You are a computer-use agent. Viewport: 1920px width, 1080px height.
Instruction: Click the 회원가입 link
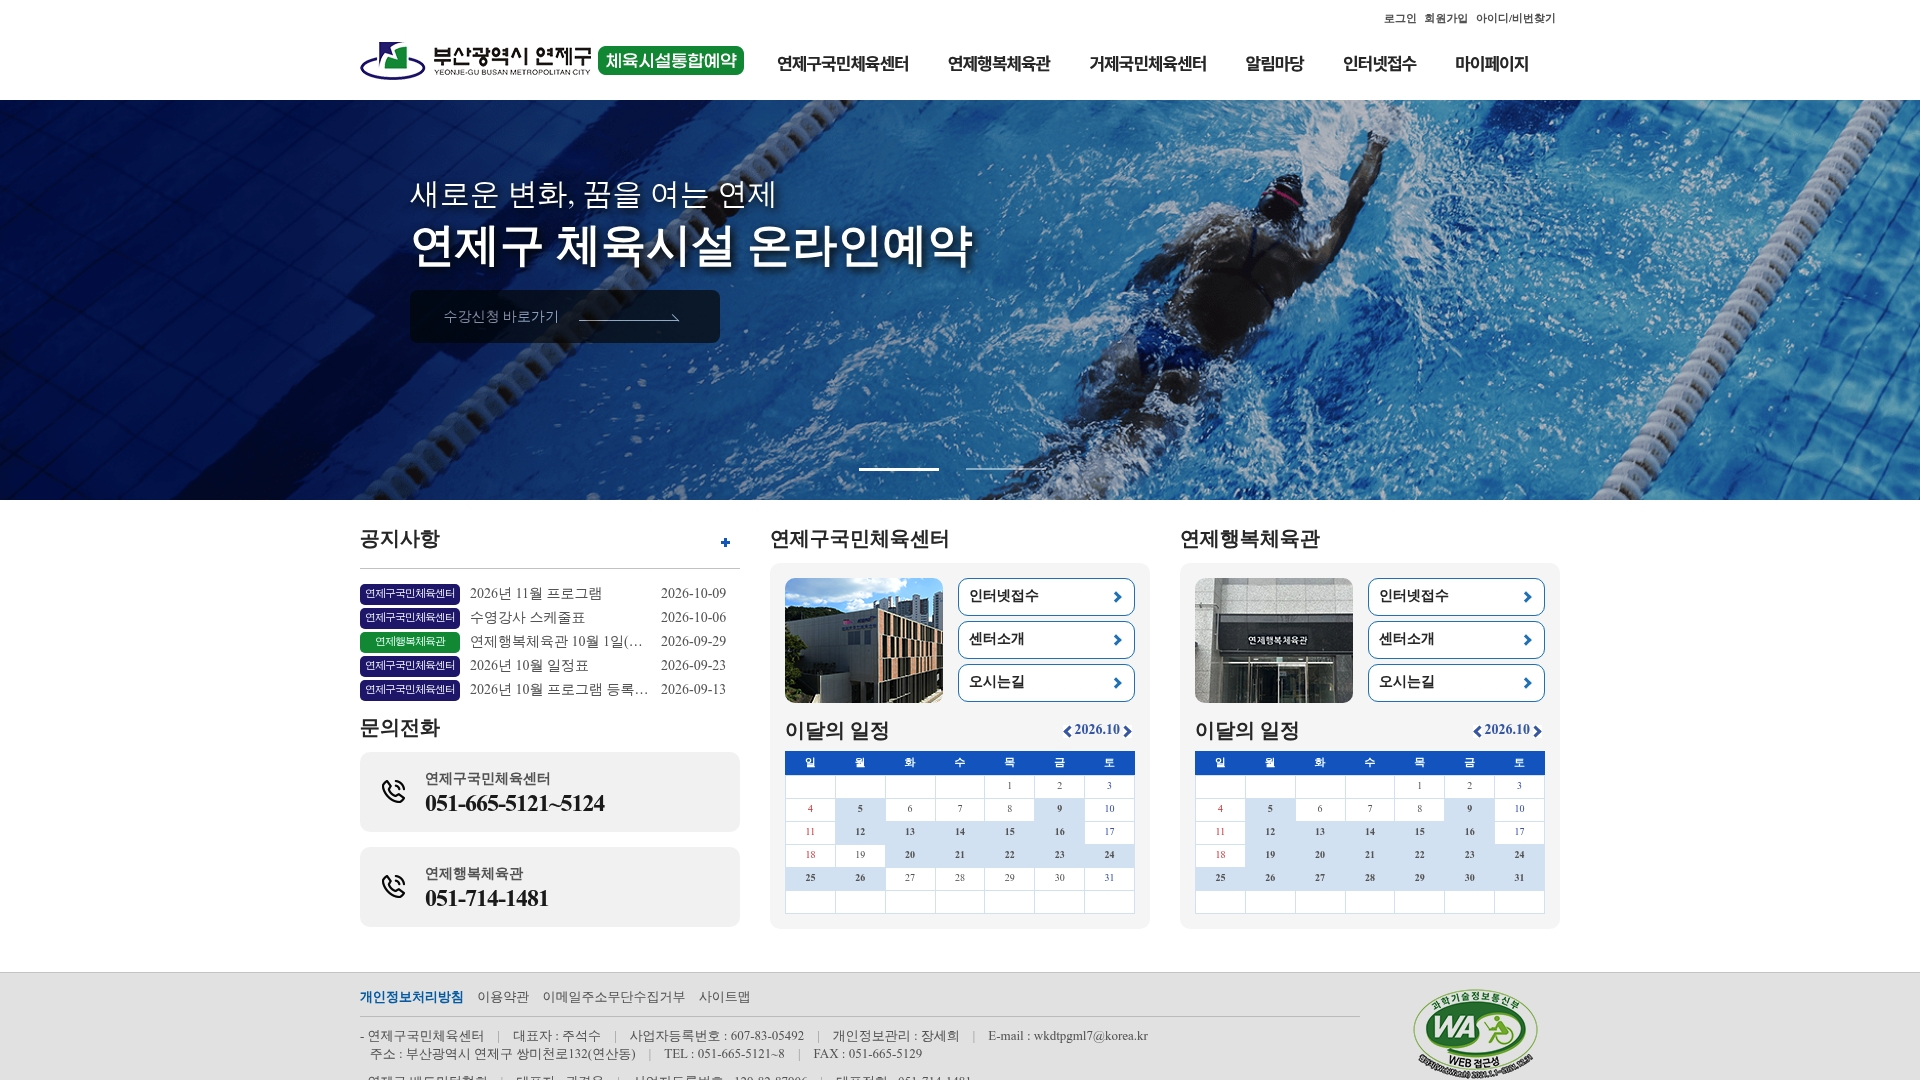coord(1446,18)
